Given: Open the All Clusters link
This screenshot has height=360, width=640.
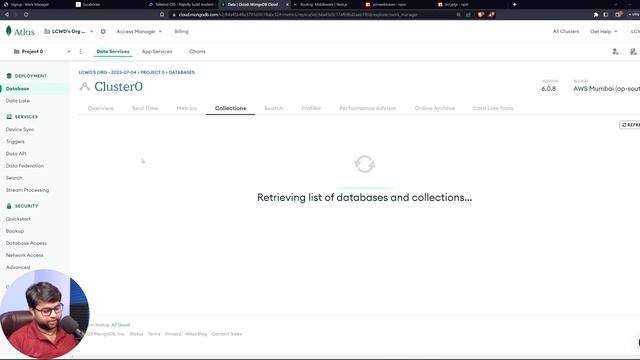Looking at the screenshot, I should (566, 31).
